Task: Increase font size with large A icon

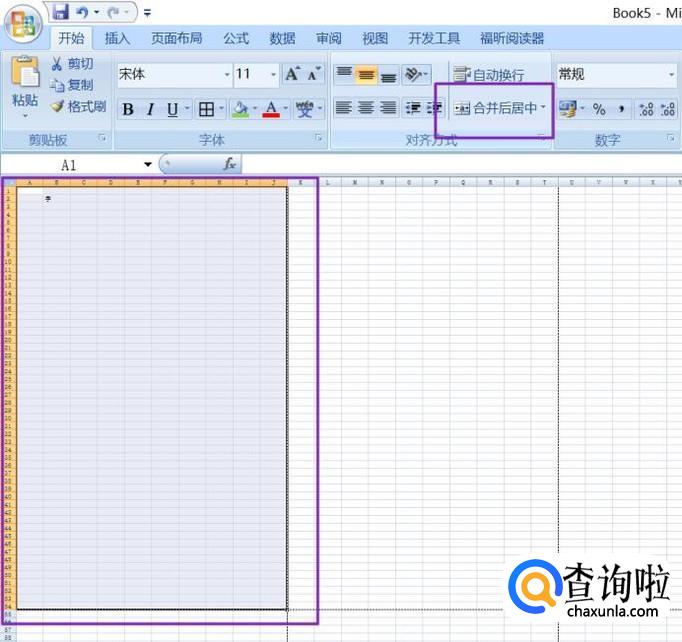Action: click(293, 74)
